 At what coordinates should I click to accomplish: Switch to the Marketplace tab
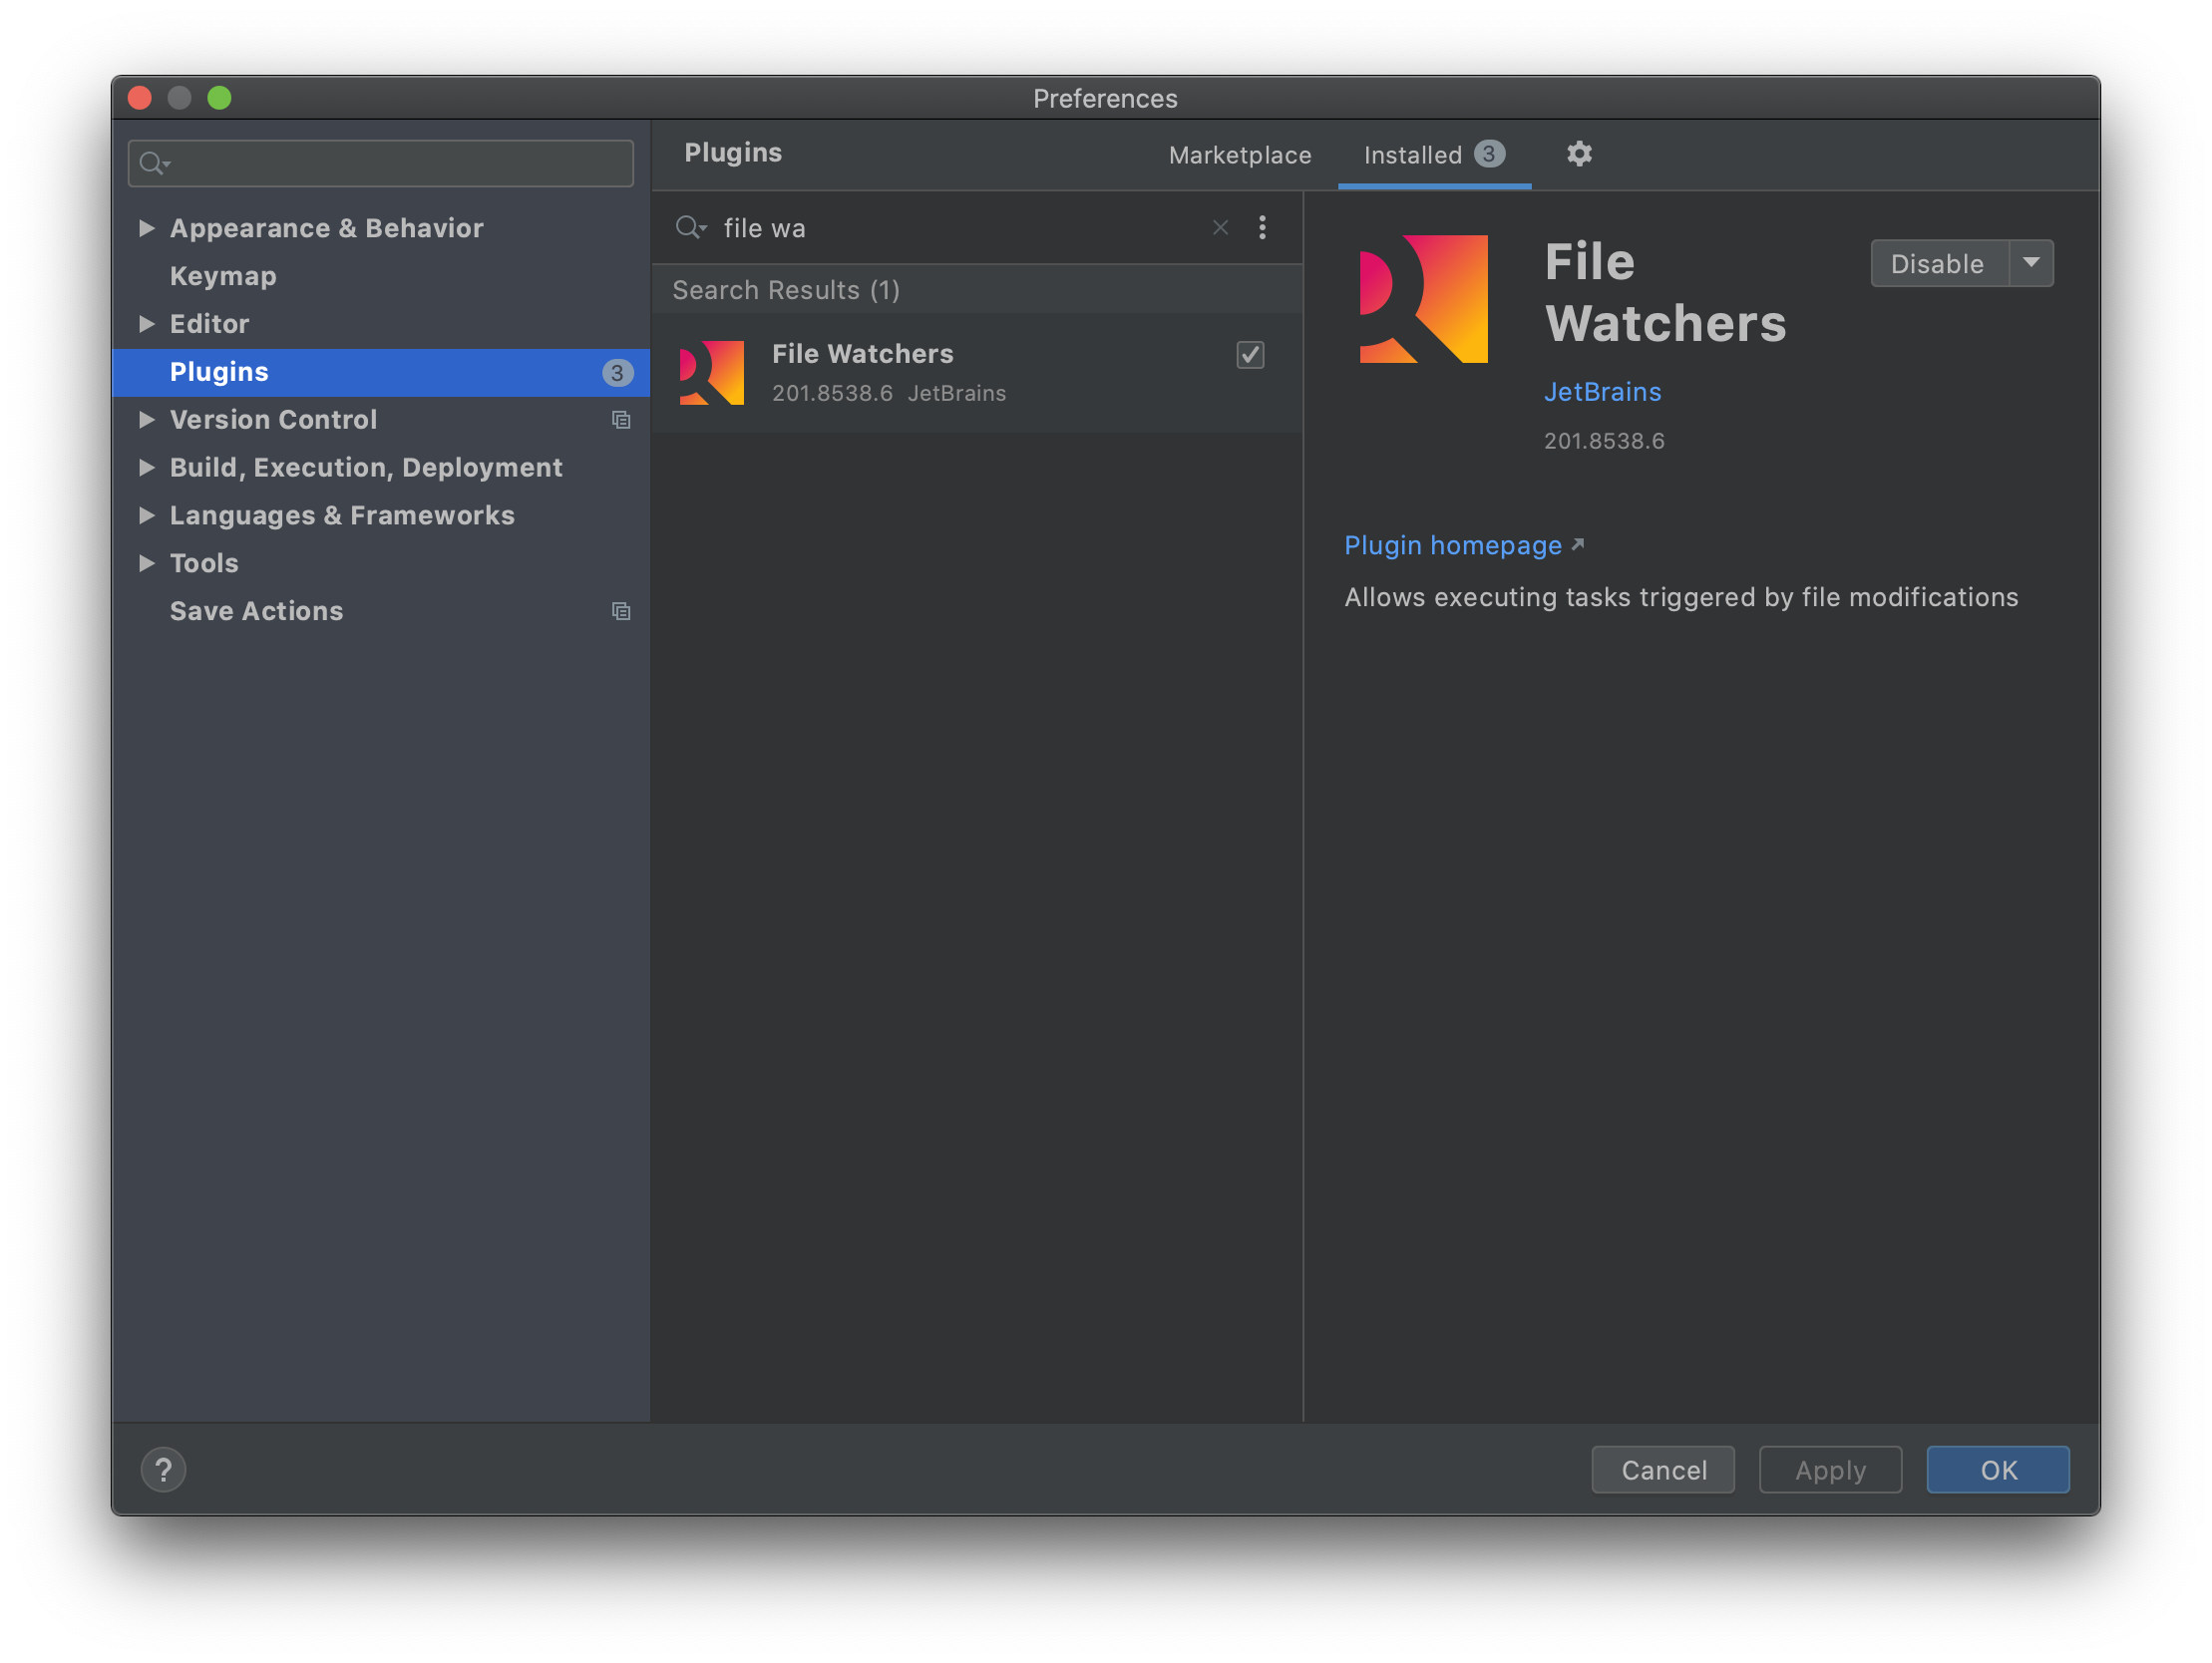tap(1239, 155)
